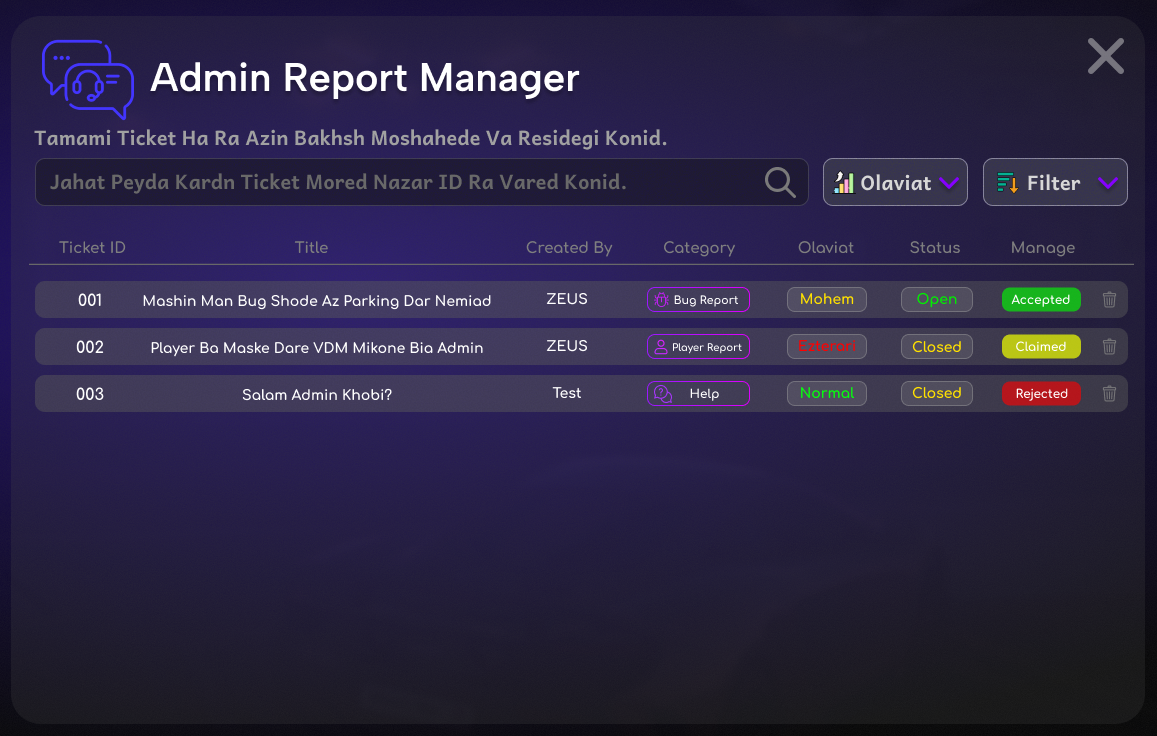The image size is (1157, 736).
Task: Click the Ezterari priority badge
Action: 826,347
